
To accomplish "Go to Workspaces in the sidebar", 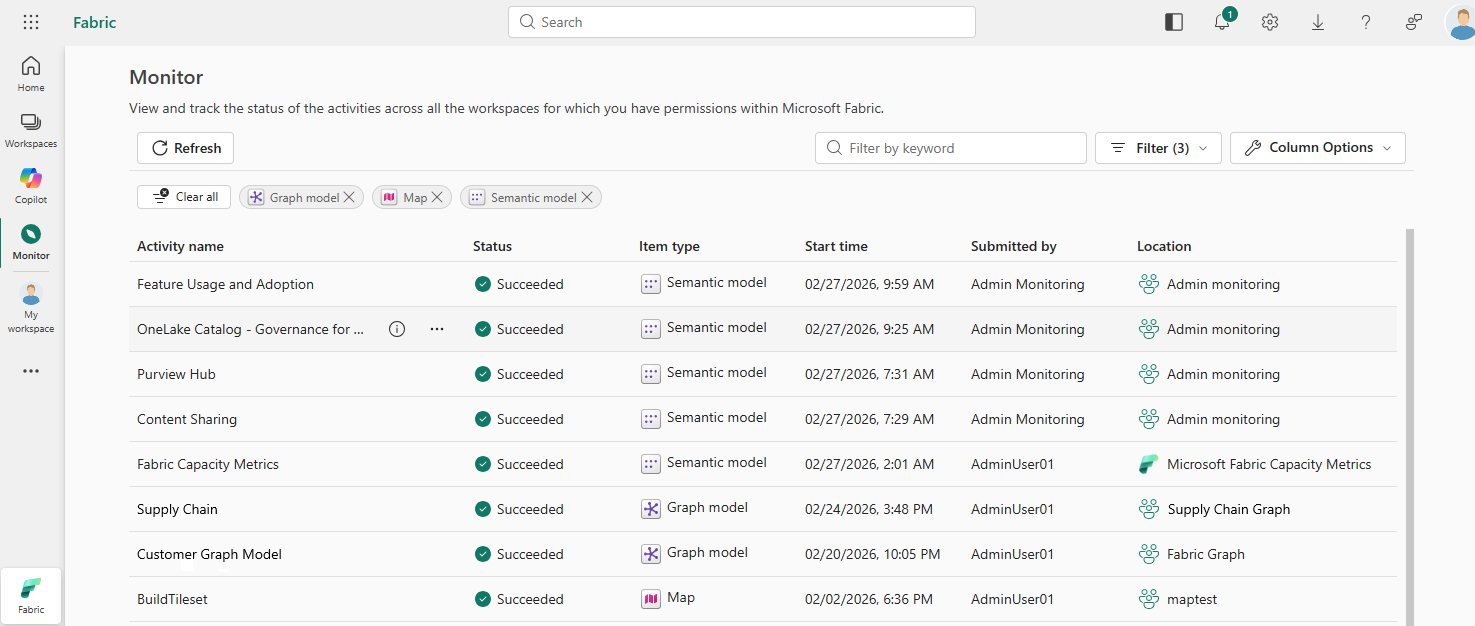I will click(x=31, y=129).
